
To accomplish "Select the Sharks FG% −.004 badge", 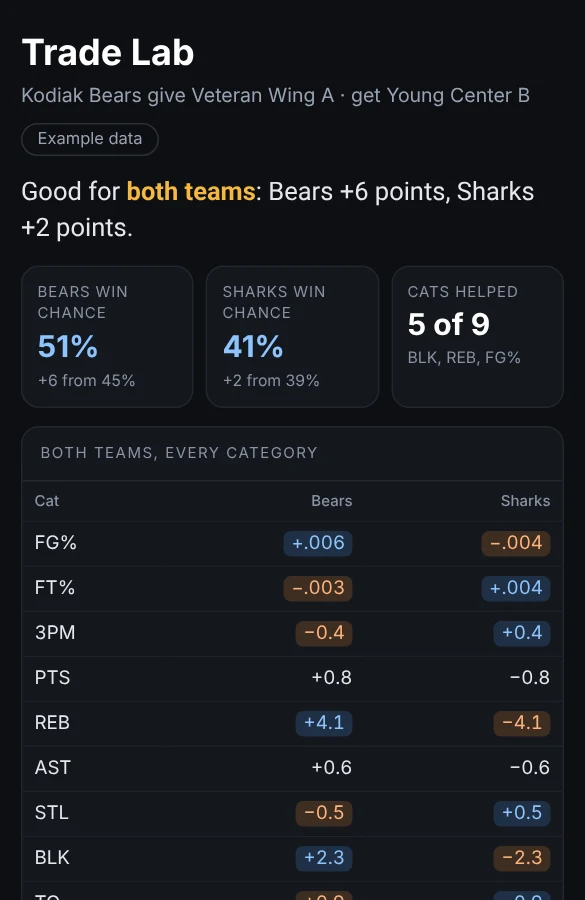I will 516,543.
